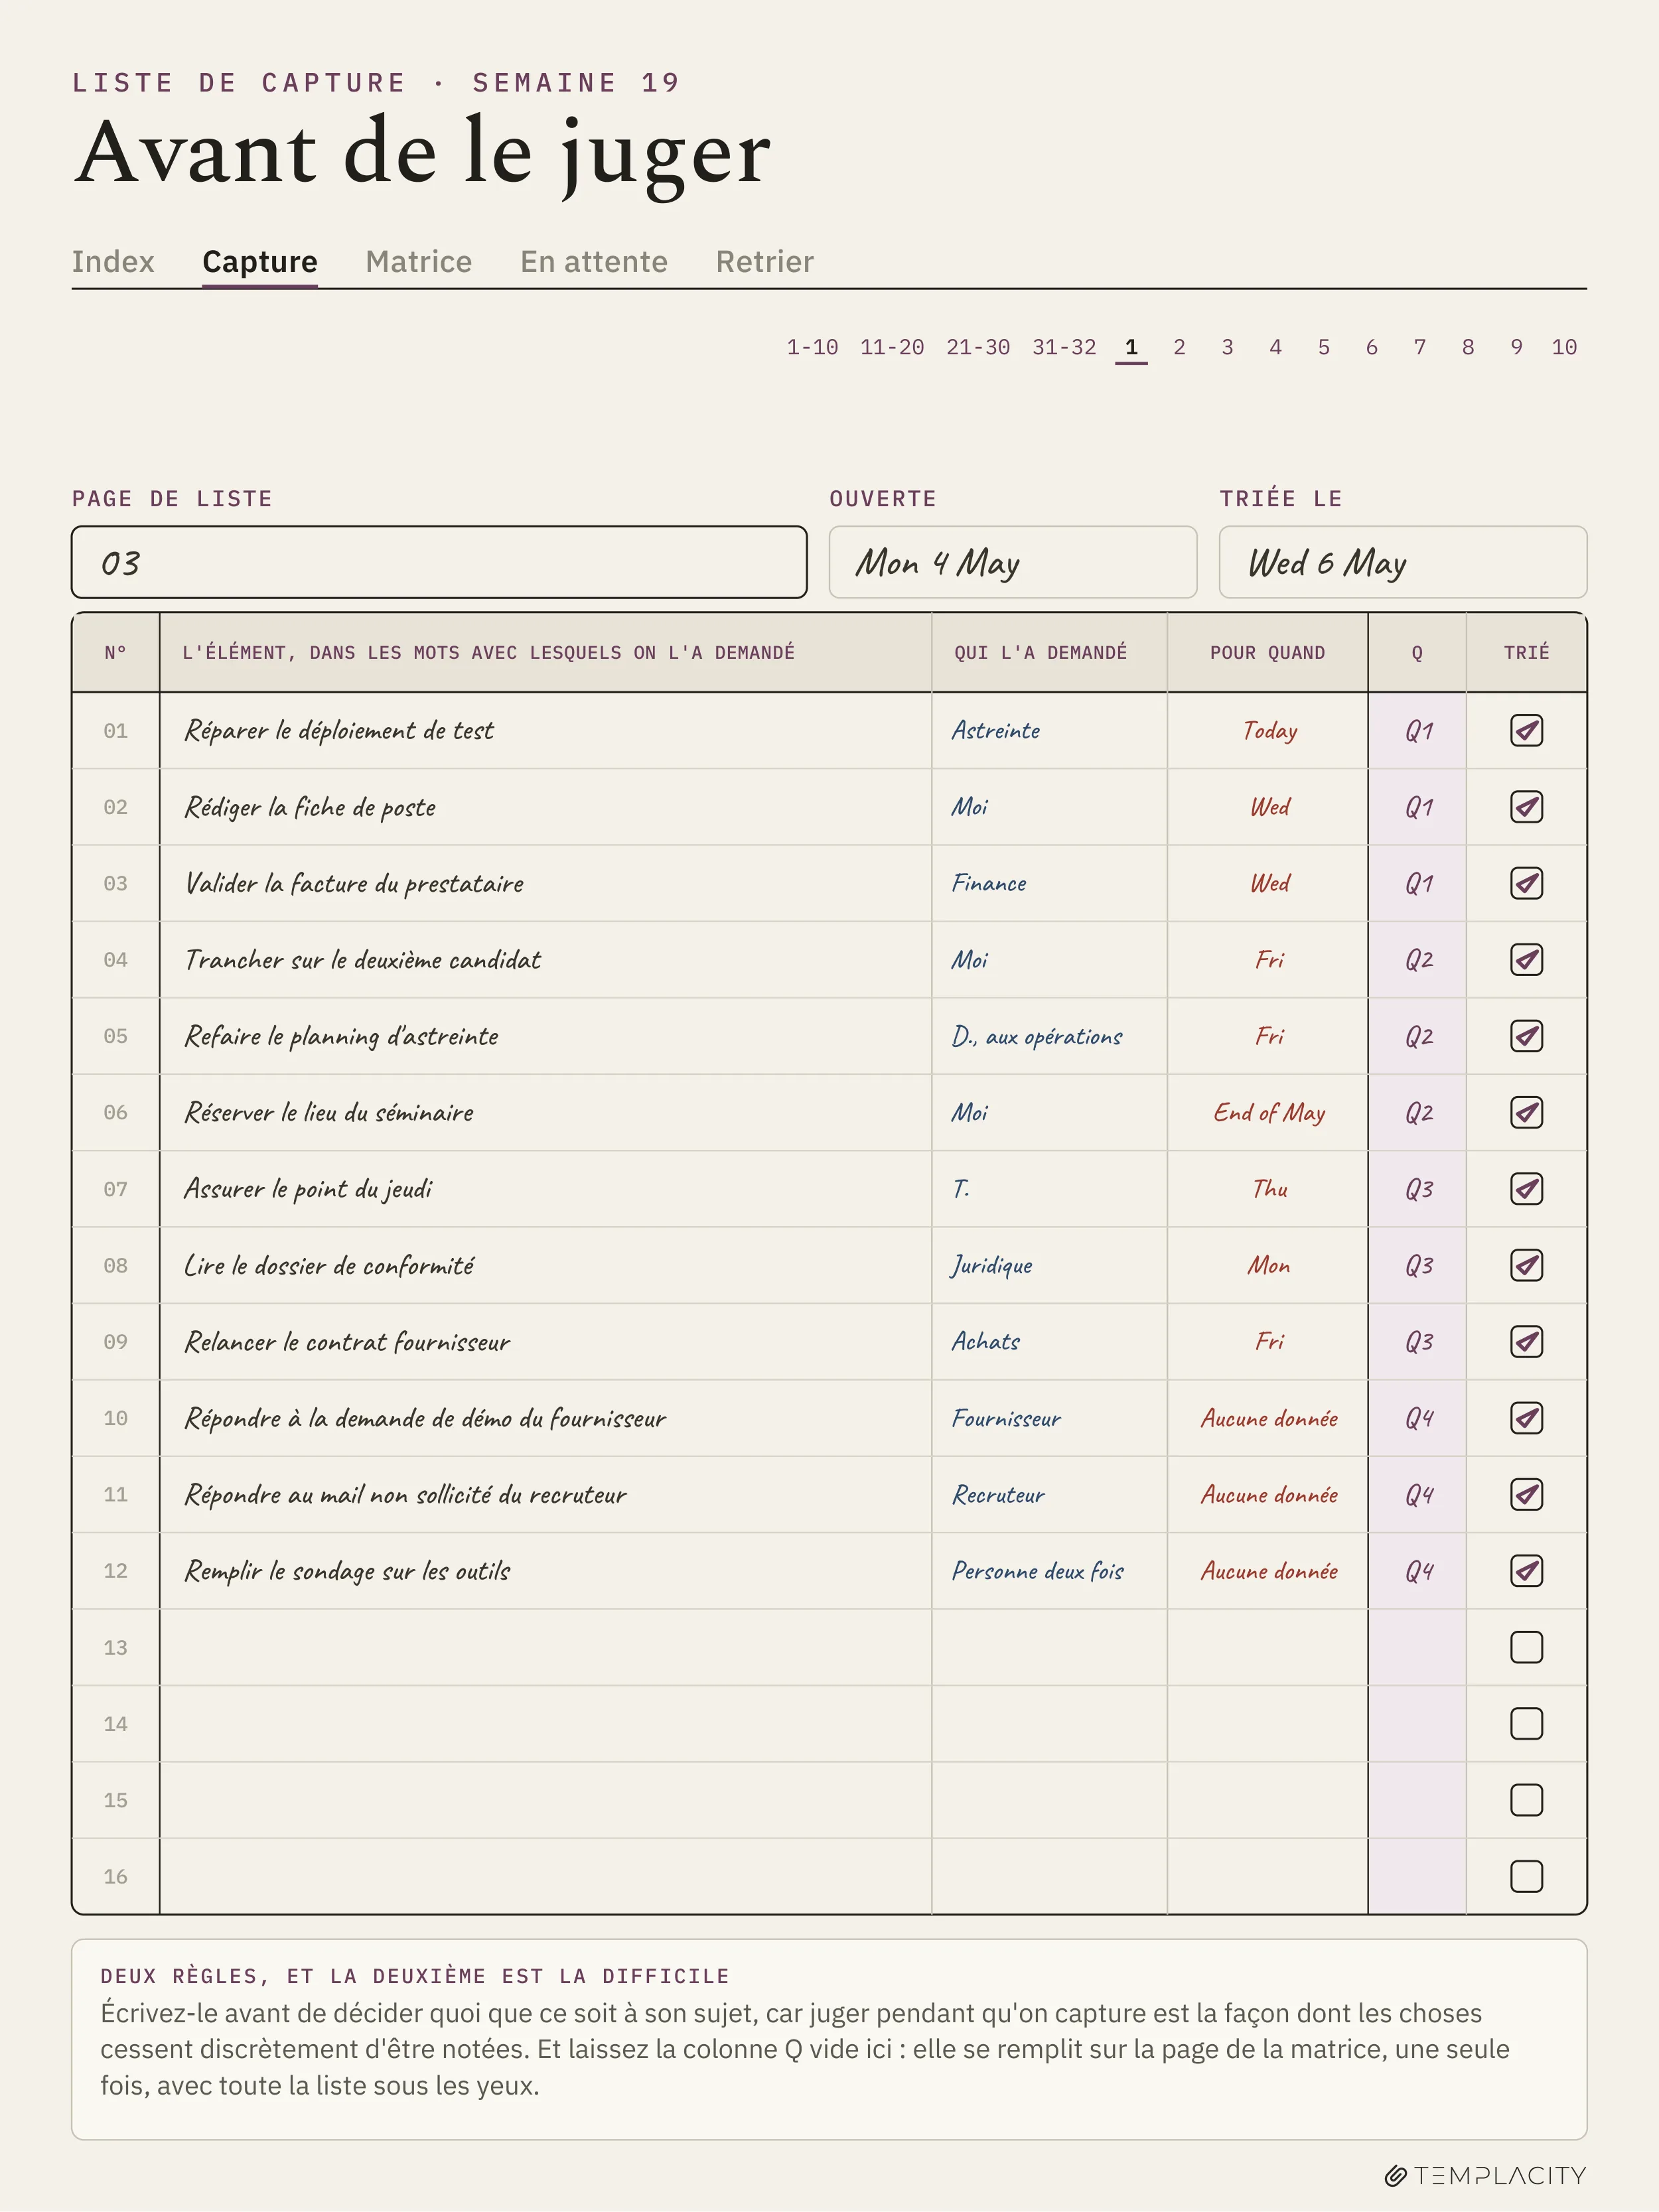Jump to pages 21-30 range link
This screenshot has height=2212, width=1659.
(978, 347)
